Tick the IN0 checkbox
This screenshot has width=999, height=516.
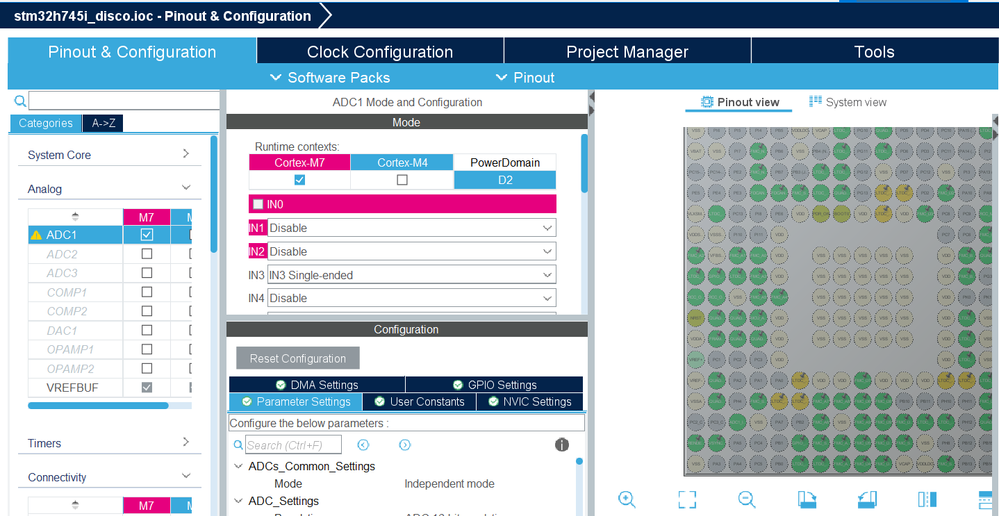pos(258,204)
